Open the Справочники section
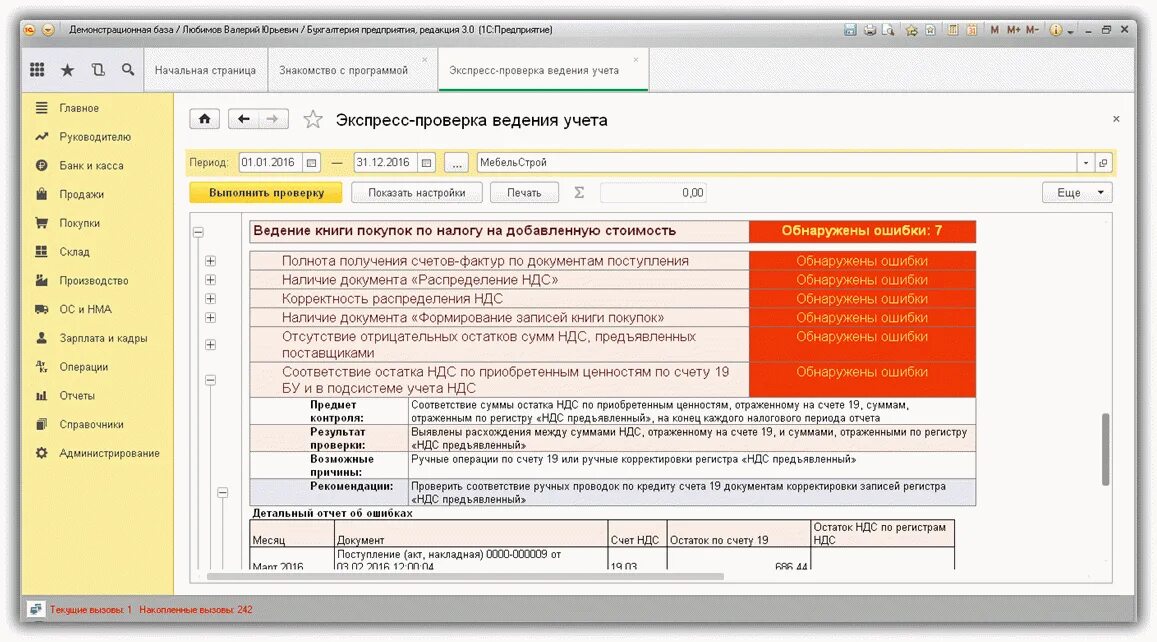1157x642 pixels. pyautogui.click(x=91, y=424)
